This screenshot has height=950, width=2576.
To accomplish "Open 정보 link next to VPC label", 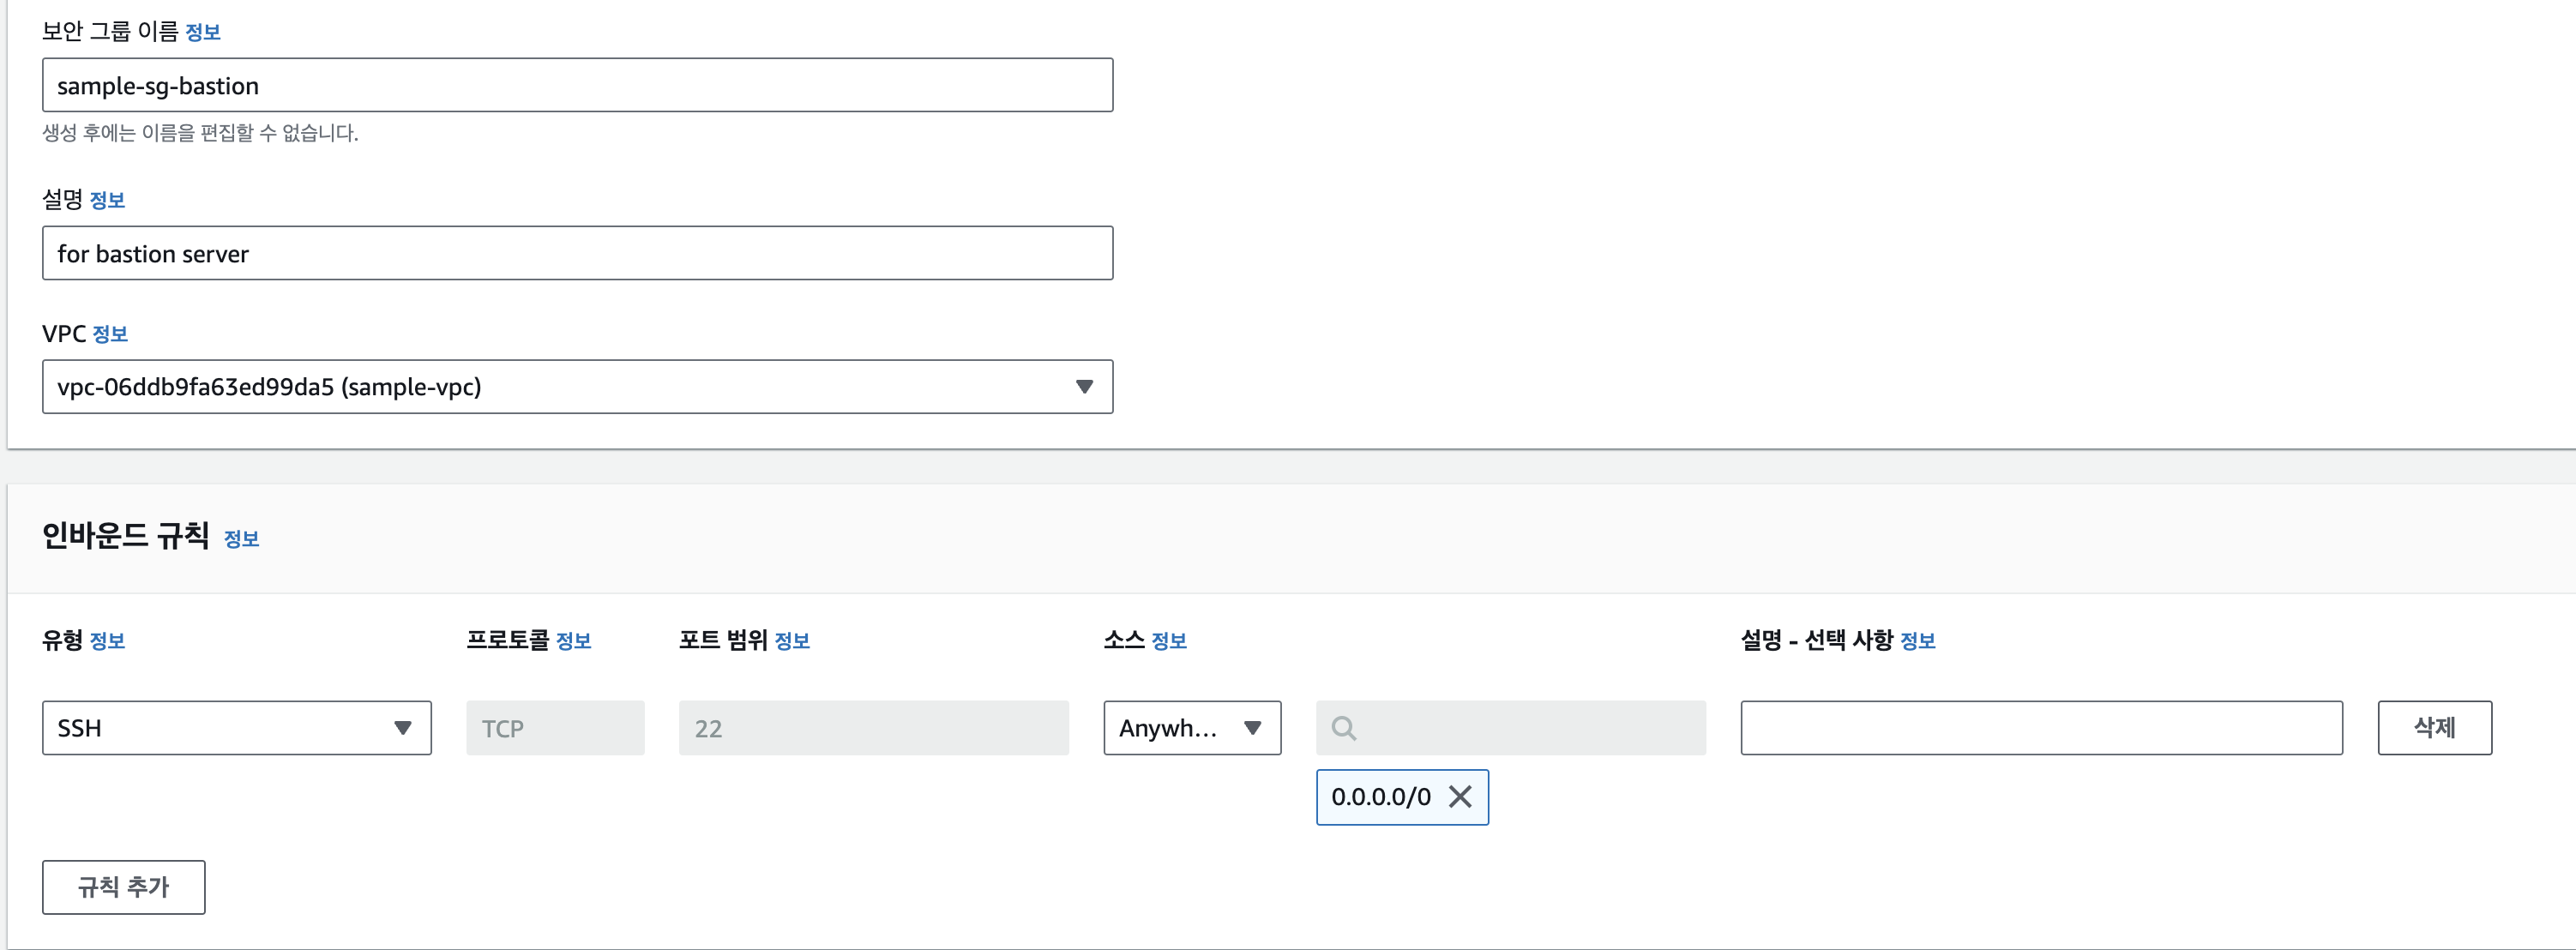I will (110, 334).
